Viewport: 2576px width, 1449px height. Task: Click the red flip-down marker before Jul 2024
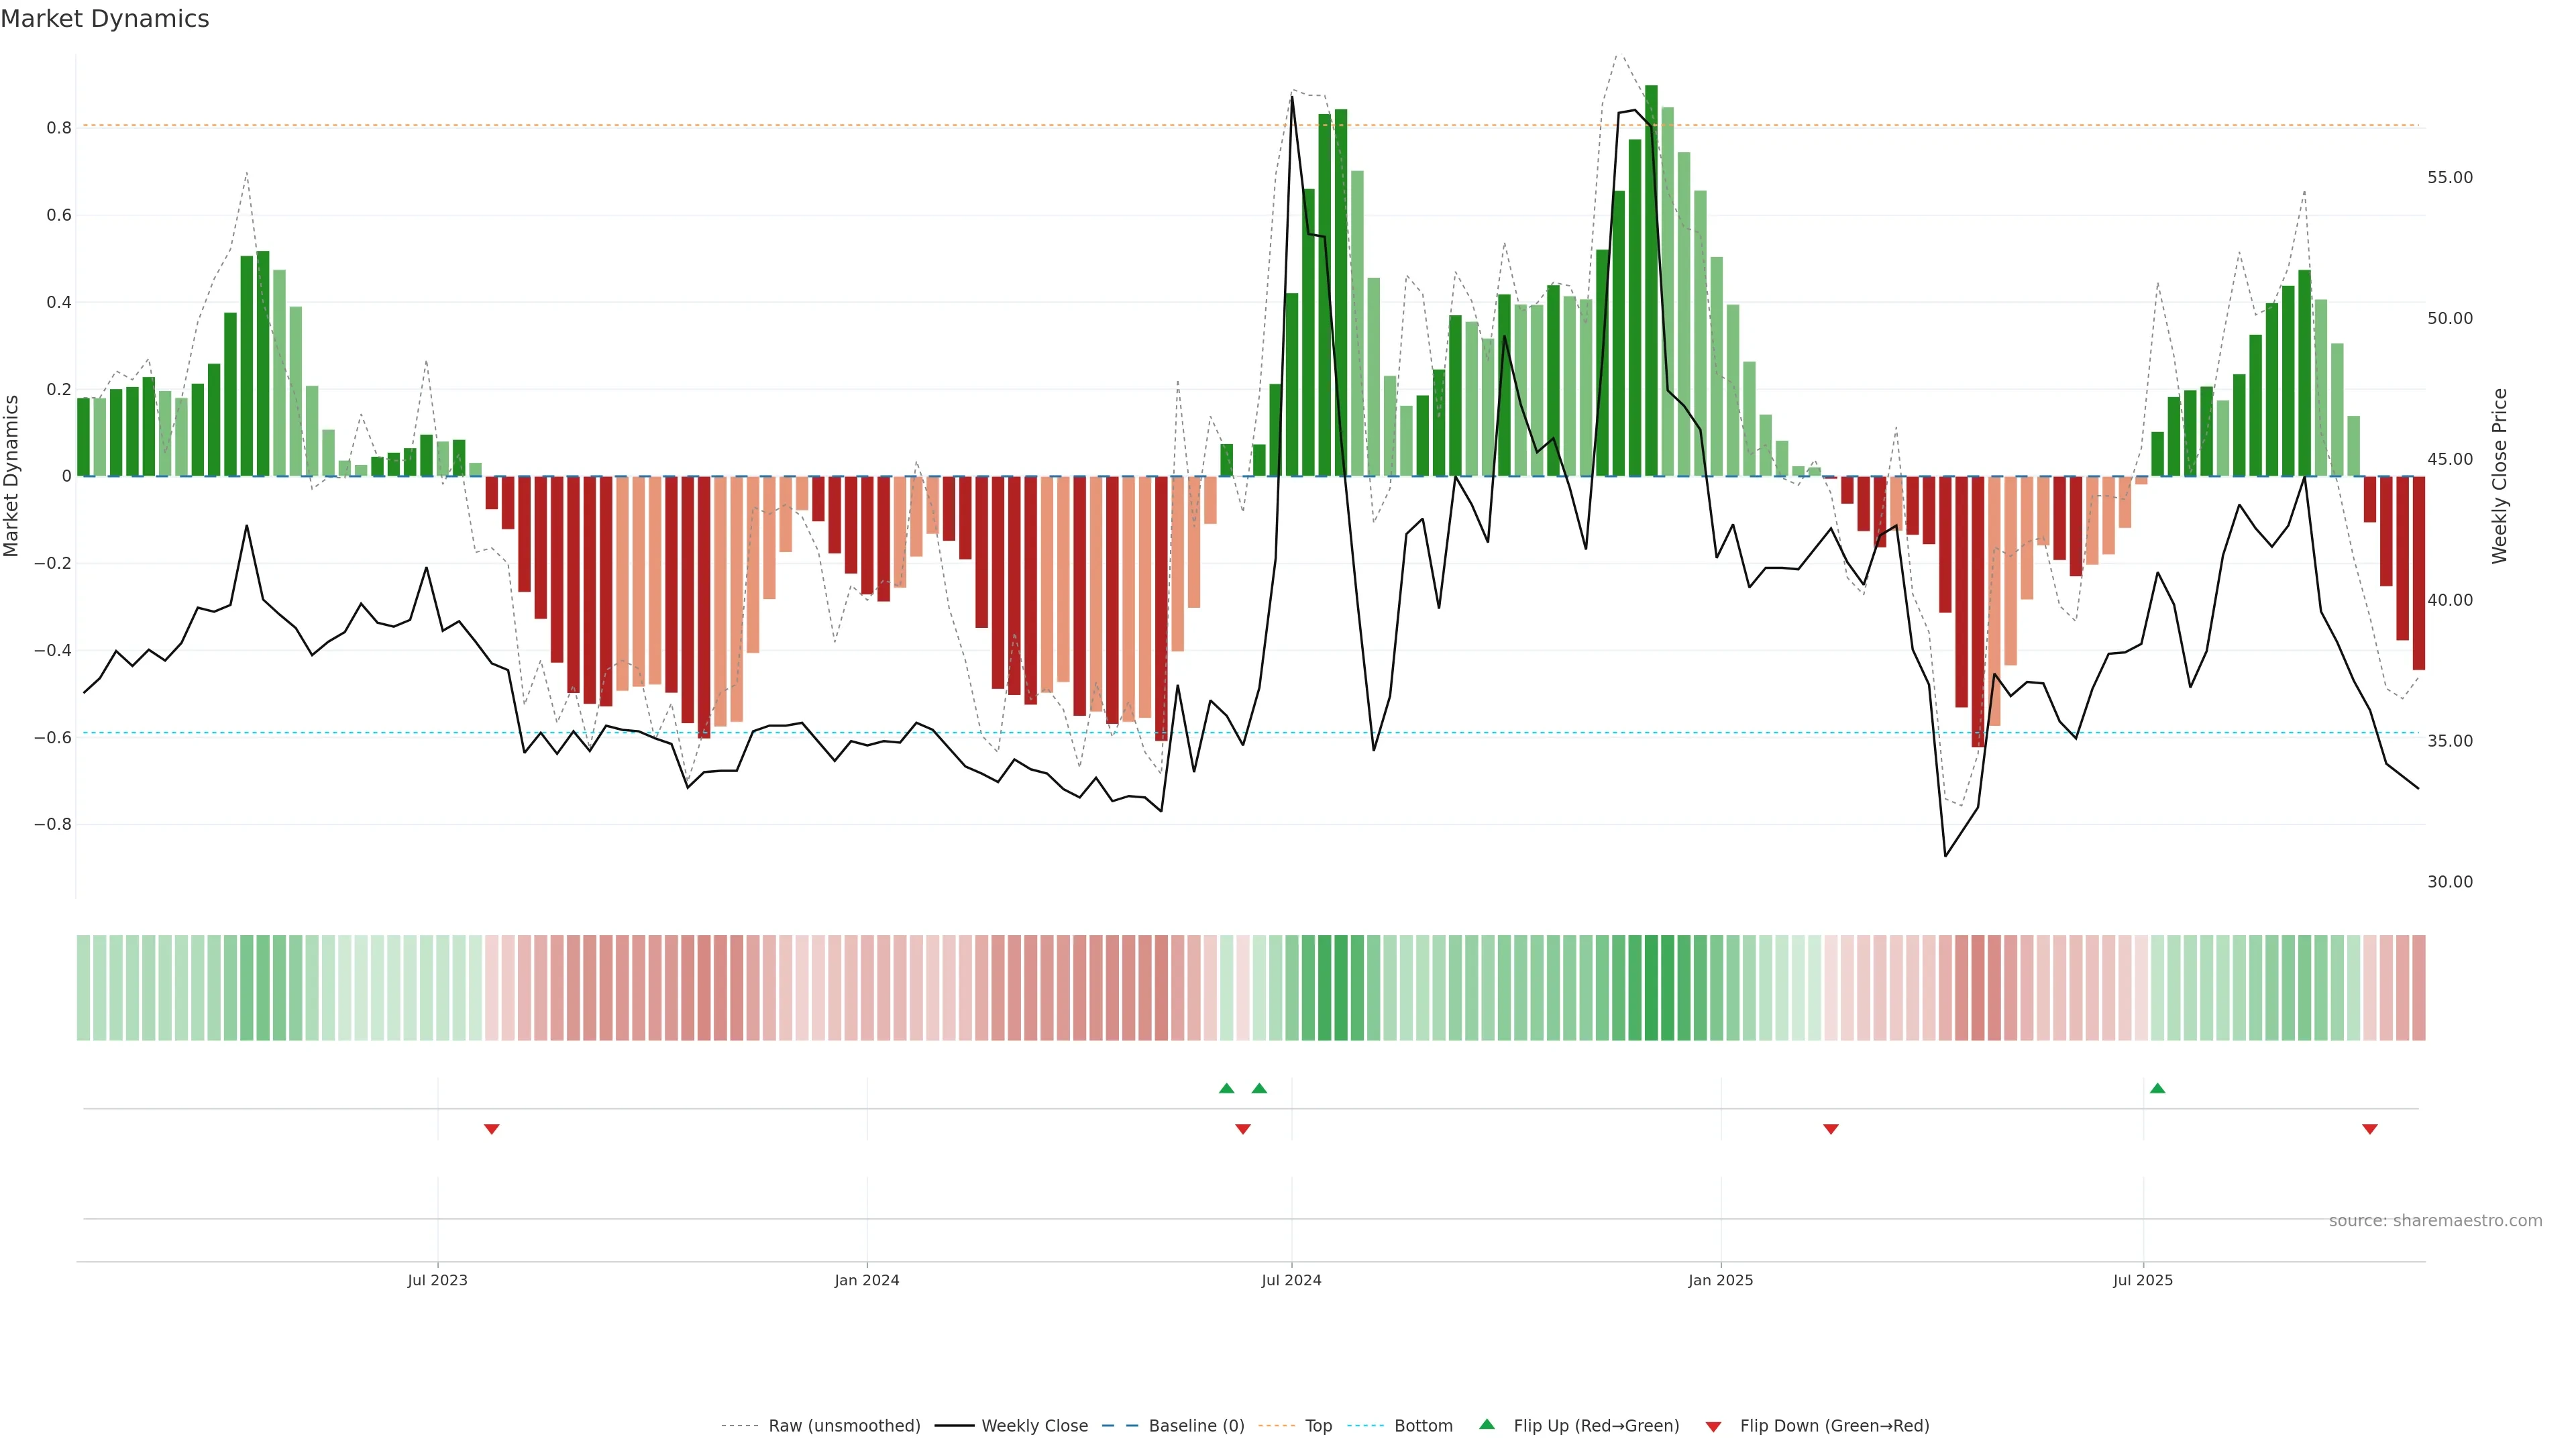(1242, 1129)
